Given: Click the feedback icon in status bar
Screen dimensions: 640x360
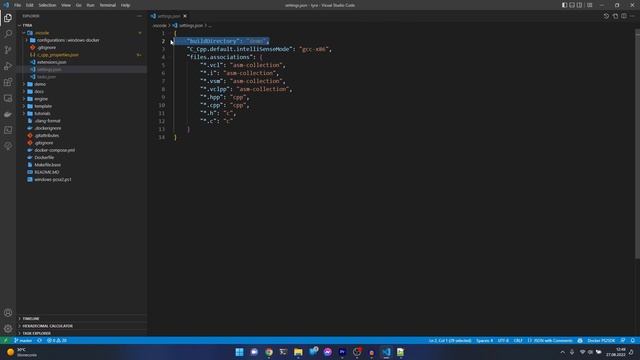Looking at the screenshot, I should click(623, 340).
